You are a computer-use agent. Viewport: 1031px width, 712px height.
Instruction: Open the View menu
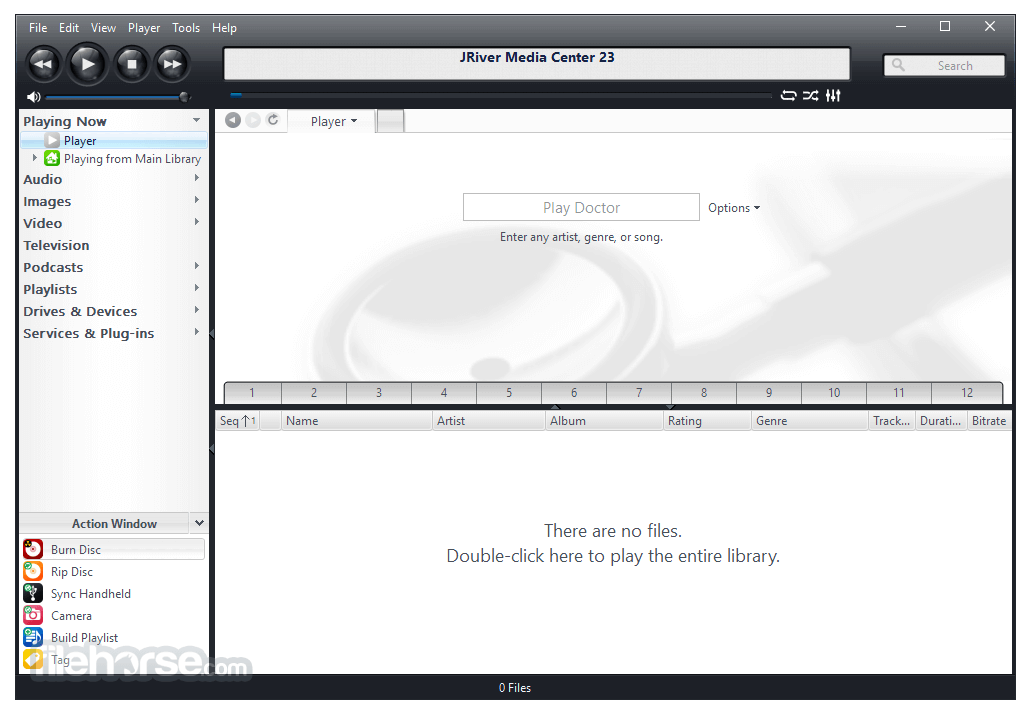(x=103, y=28)
